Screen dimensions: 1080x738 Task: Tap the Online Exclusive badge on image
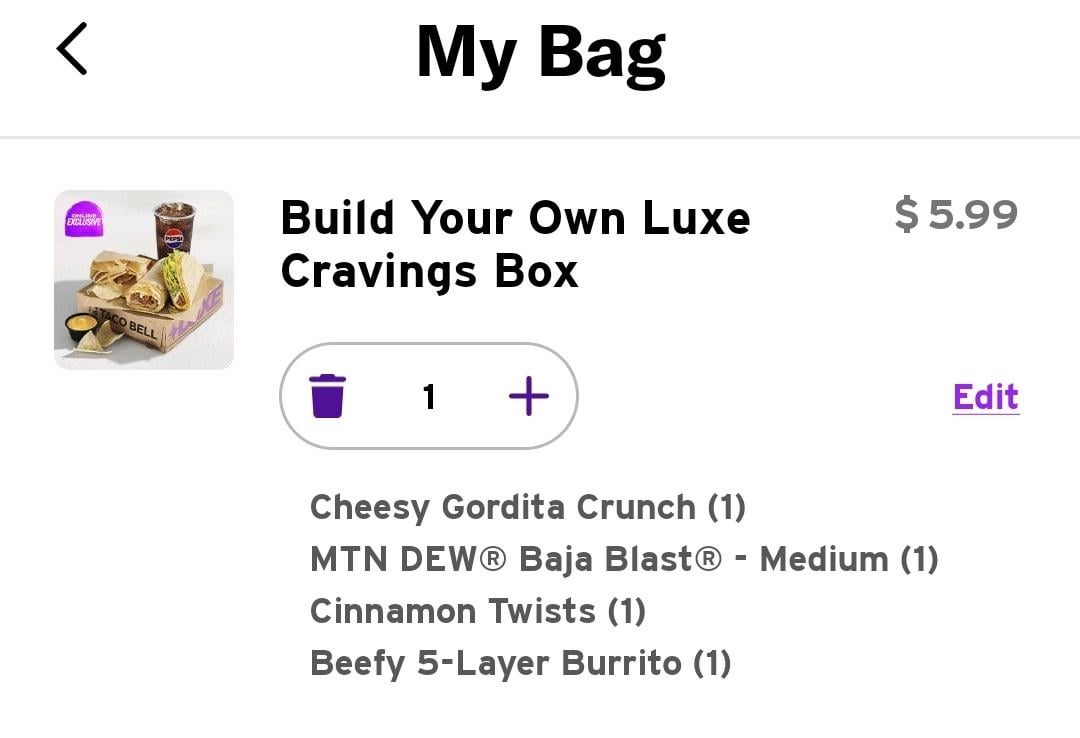[x=84, y=219]
